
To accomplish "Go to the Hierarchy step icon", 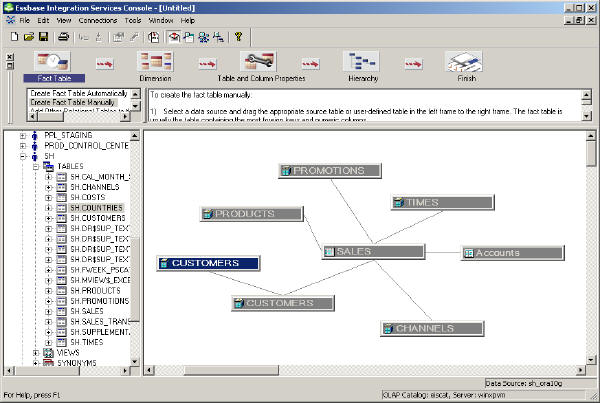I will (361, 61).
